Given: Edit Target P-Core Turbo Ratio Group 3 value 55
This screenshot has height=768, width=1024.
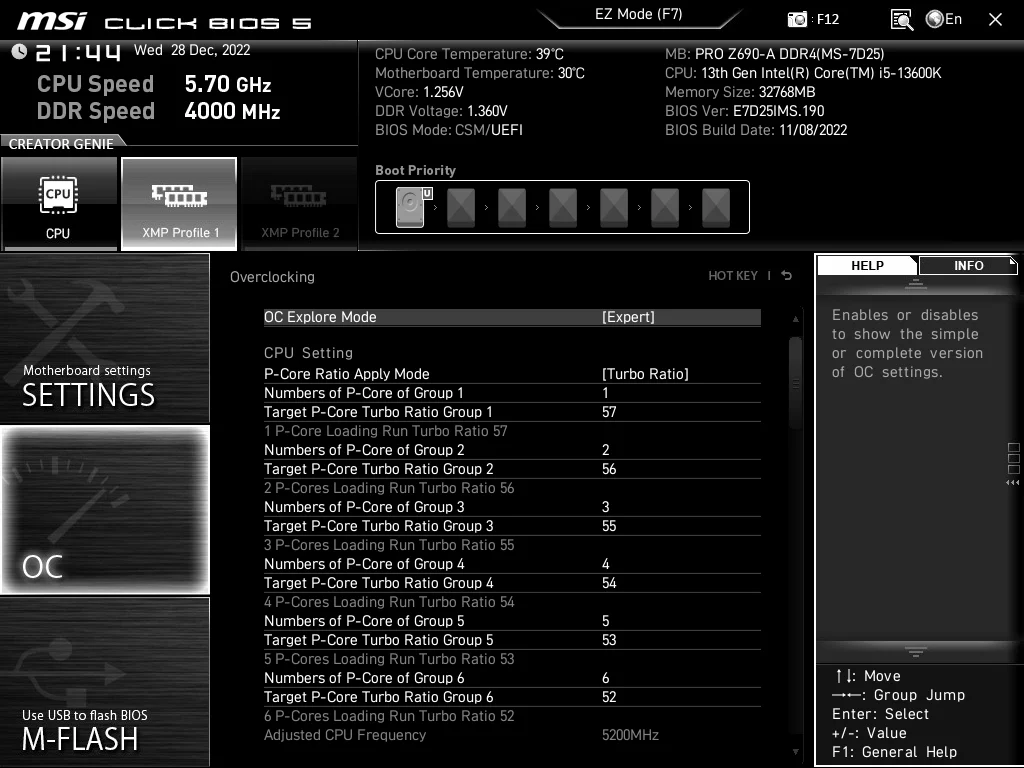Looking at the screenshot, I should coord(609,526).
